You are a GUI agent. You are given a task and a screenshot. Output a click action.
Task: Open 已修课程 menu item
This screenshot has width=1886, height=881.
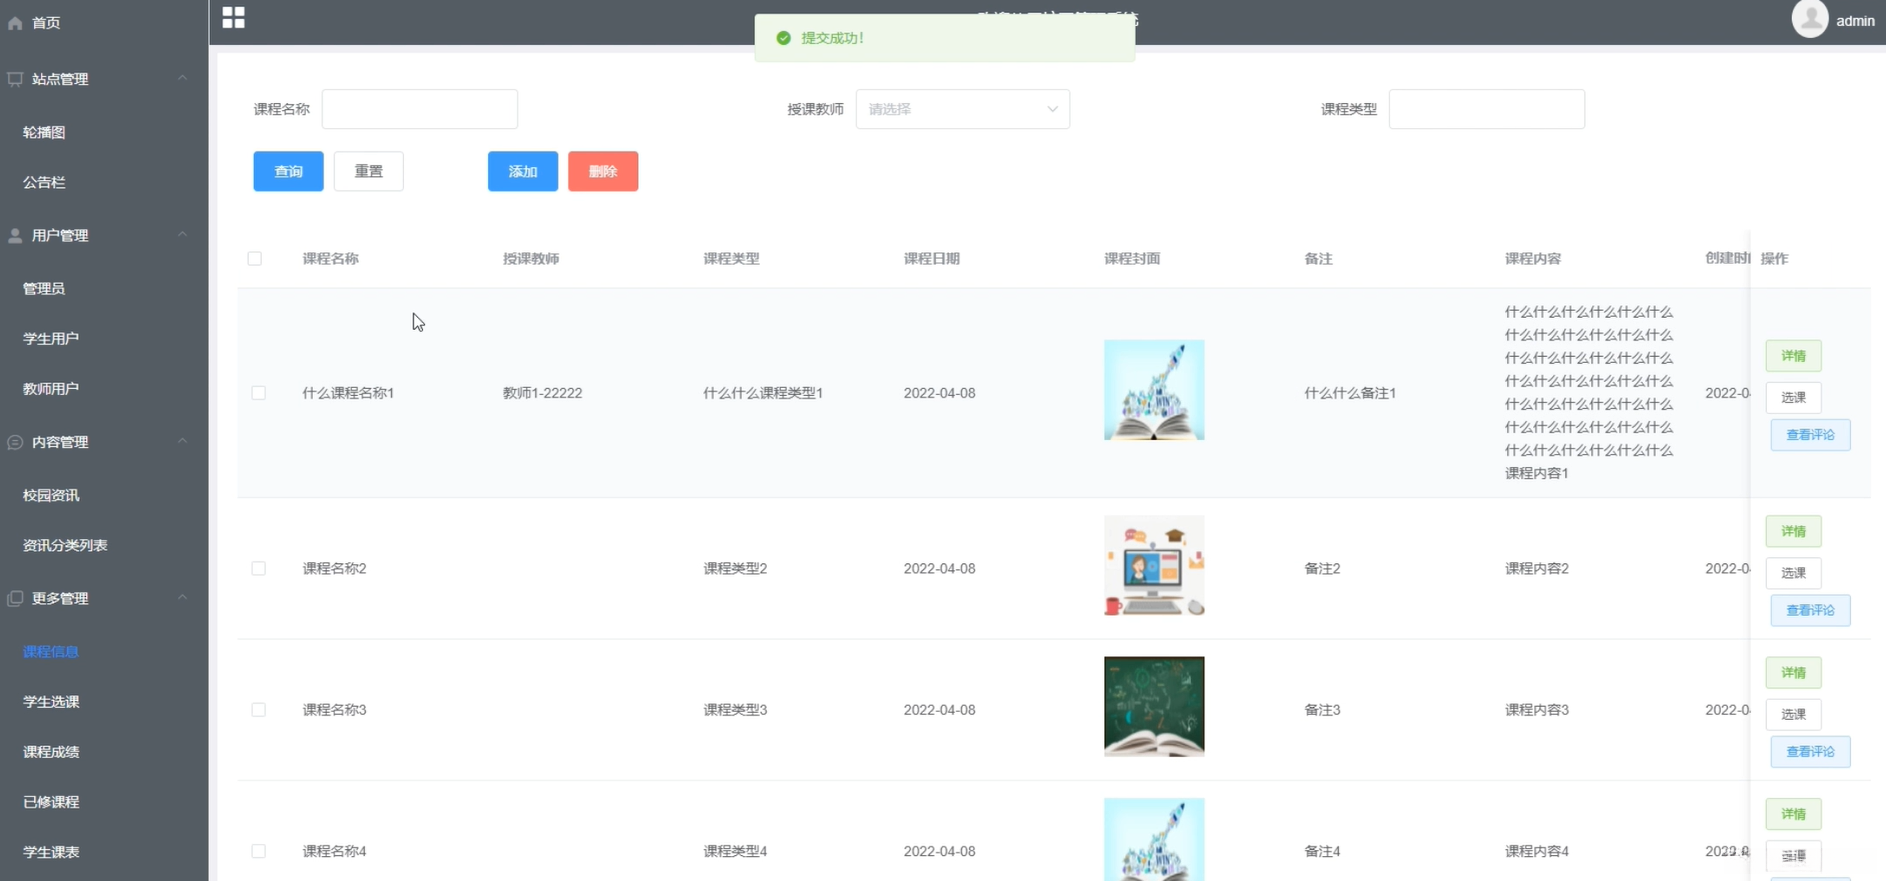click(51, 801)
